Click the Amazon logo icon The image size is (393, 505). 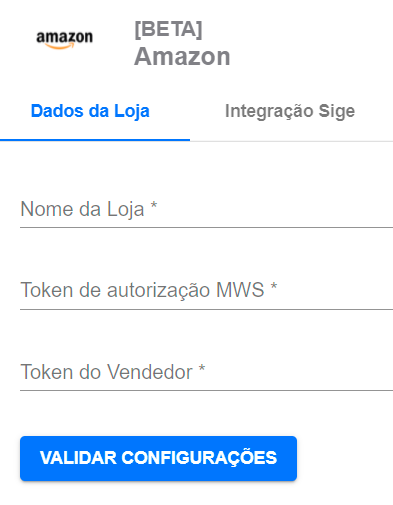point(64,40)
